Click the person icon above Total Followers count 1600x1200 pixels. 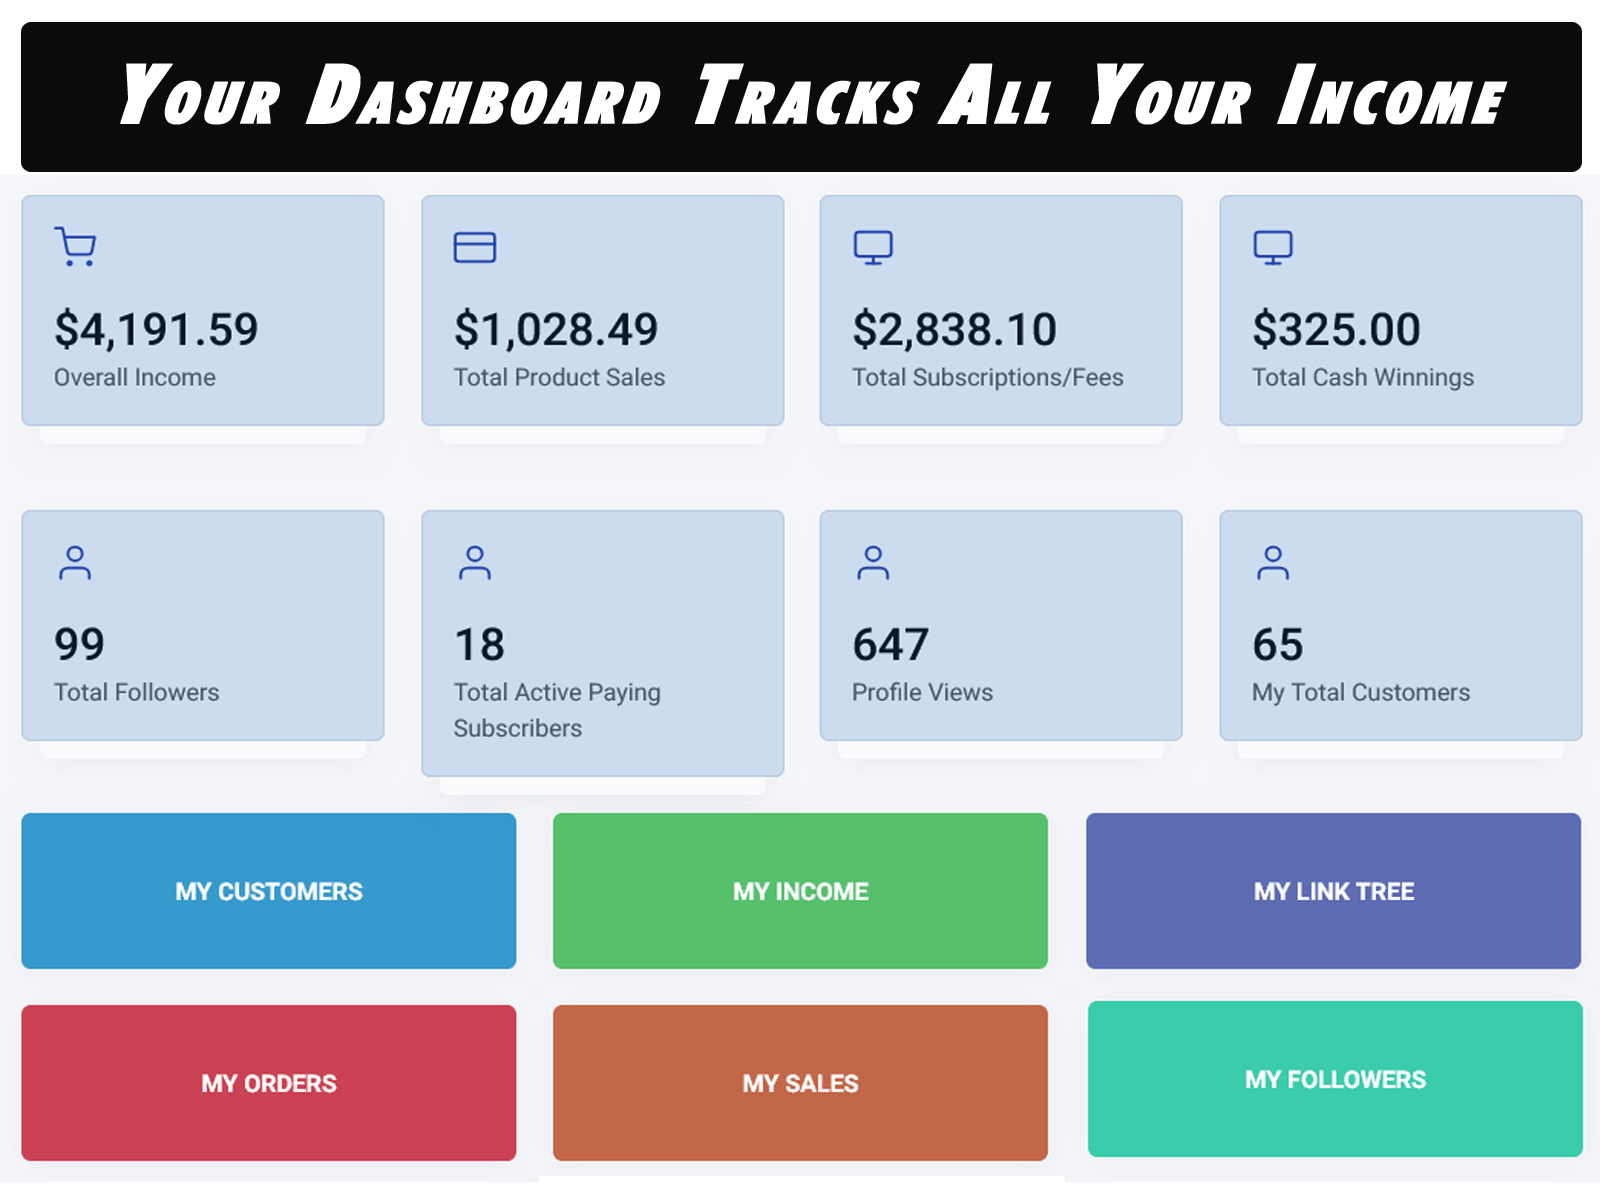click(x=76, y=562)
